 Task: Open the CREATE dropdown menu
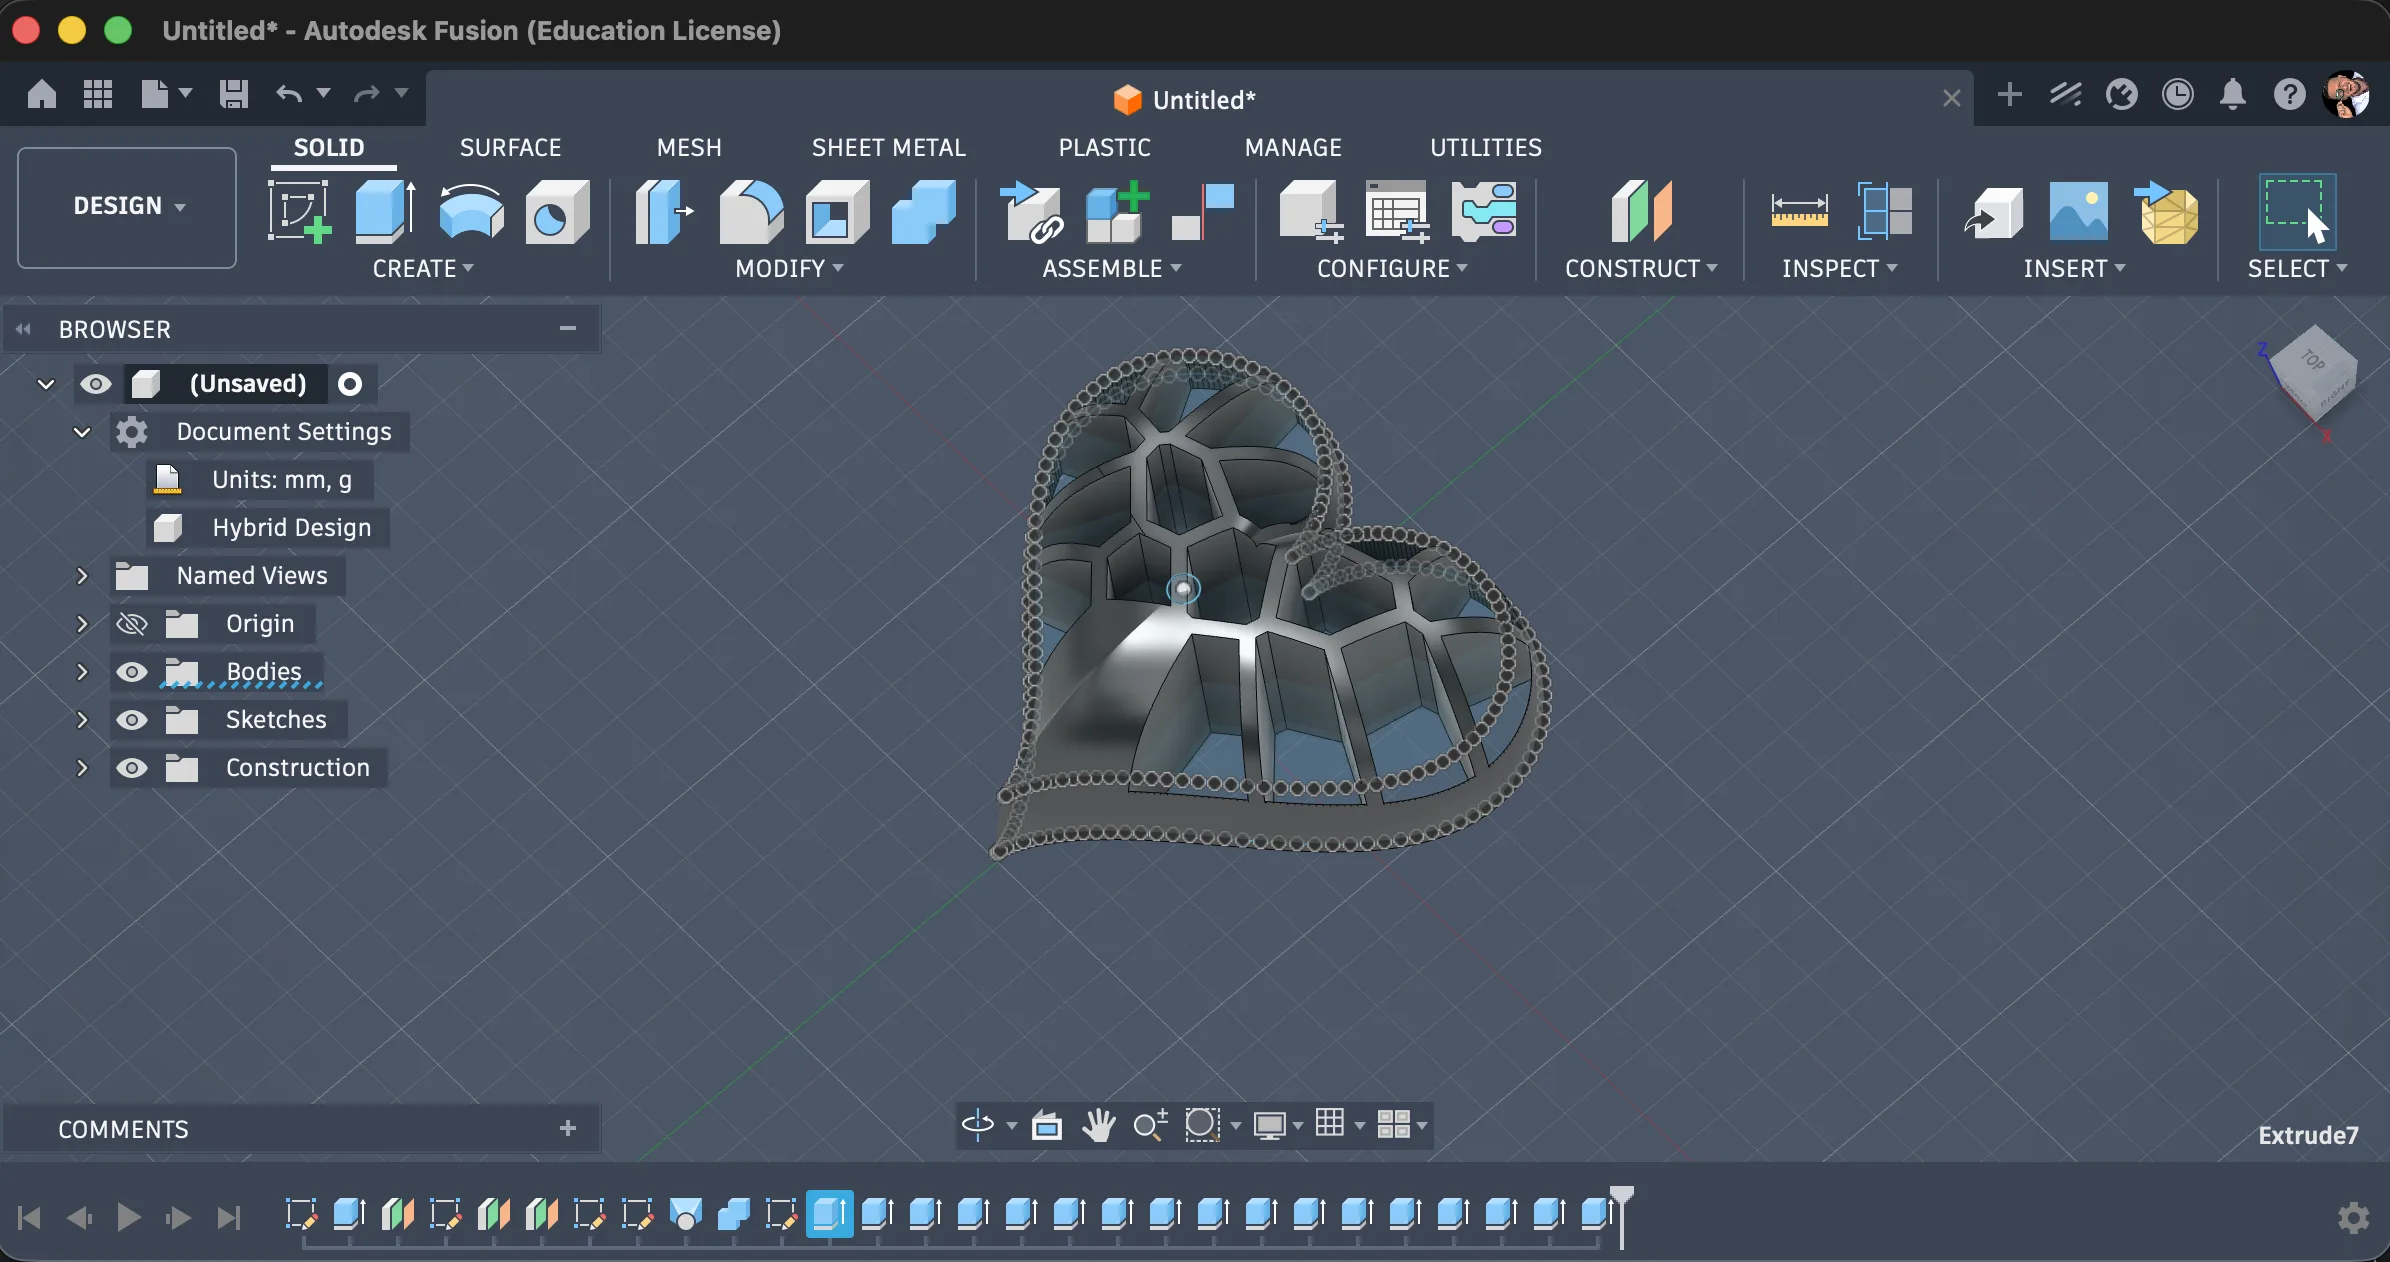423,269
